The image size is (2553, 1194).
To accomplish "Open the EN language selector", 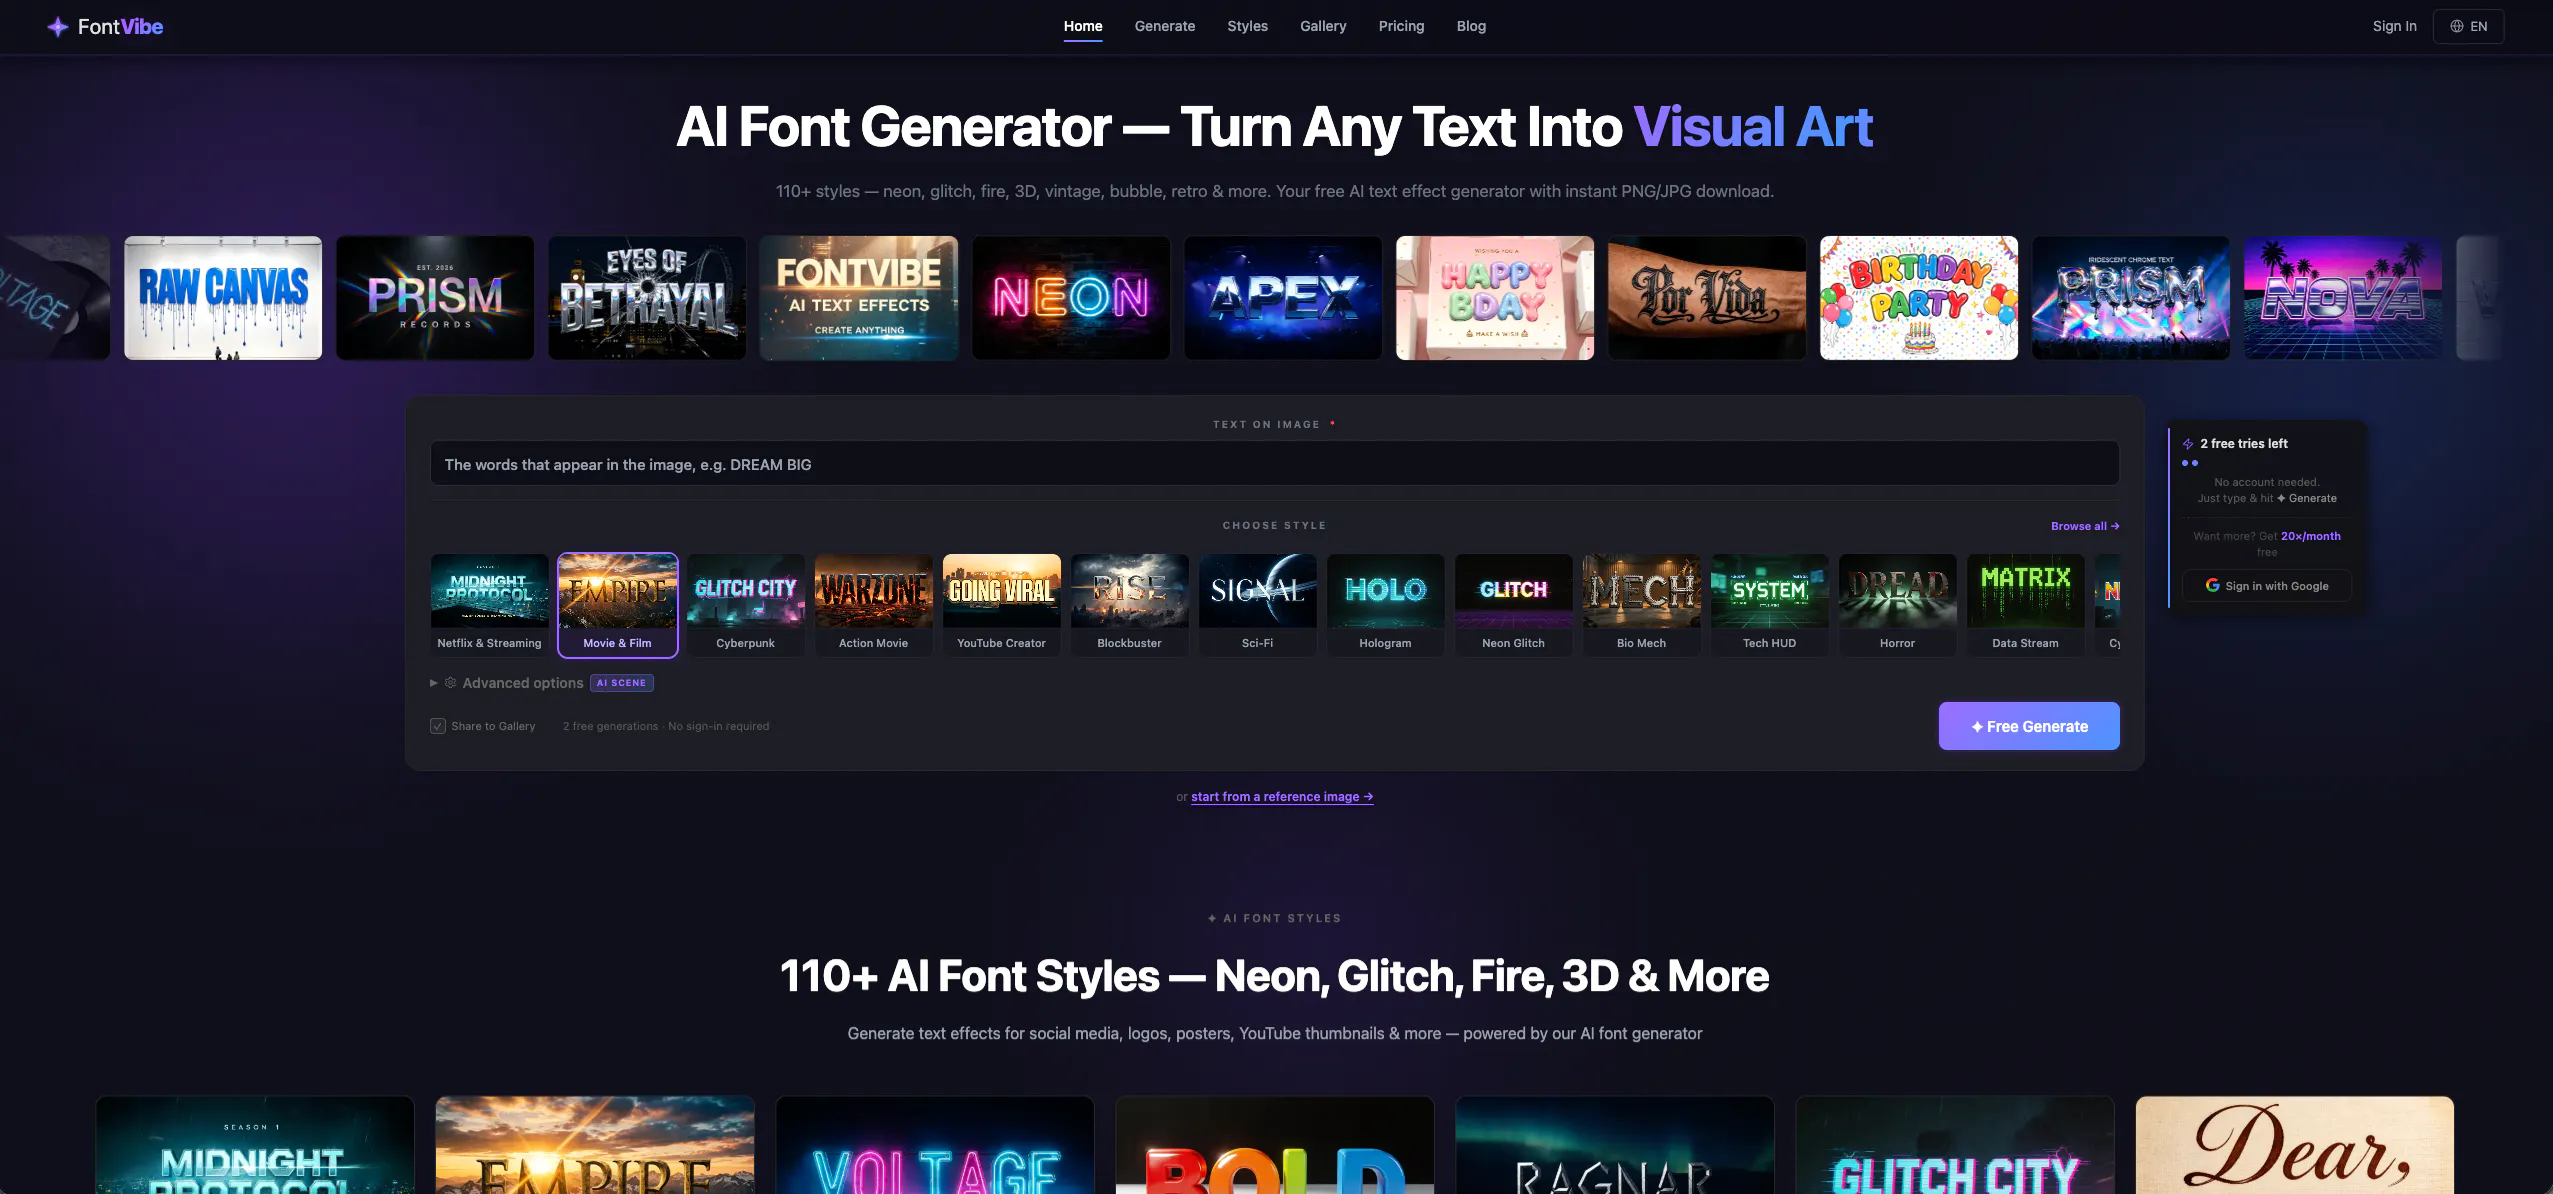I will [x=2468, y=26].
